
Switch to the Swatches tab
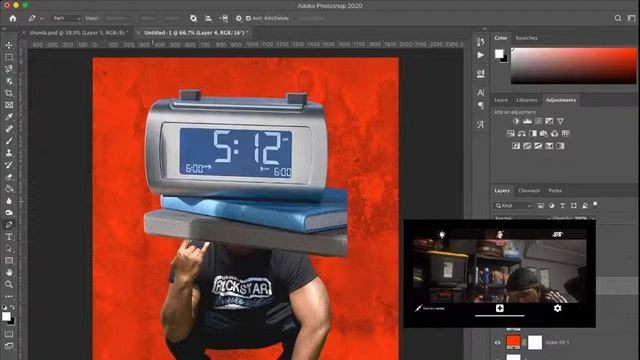coord(526,38)
